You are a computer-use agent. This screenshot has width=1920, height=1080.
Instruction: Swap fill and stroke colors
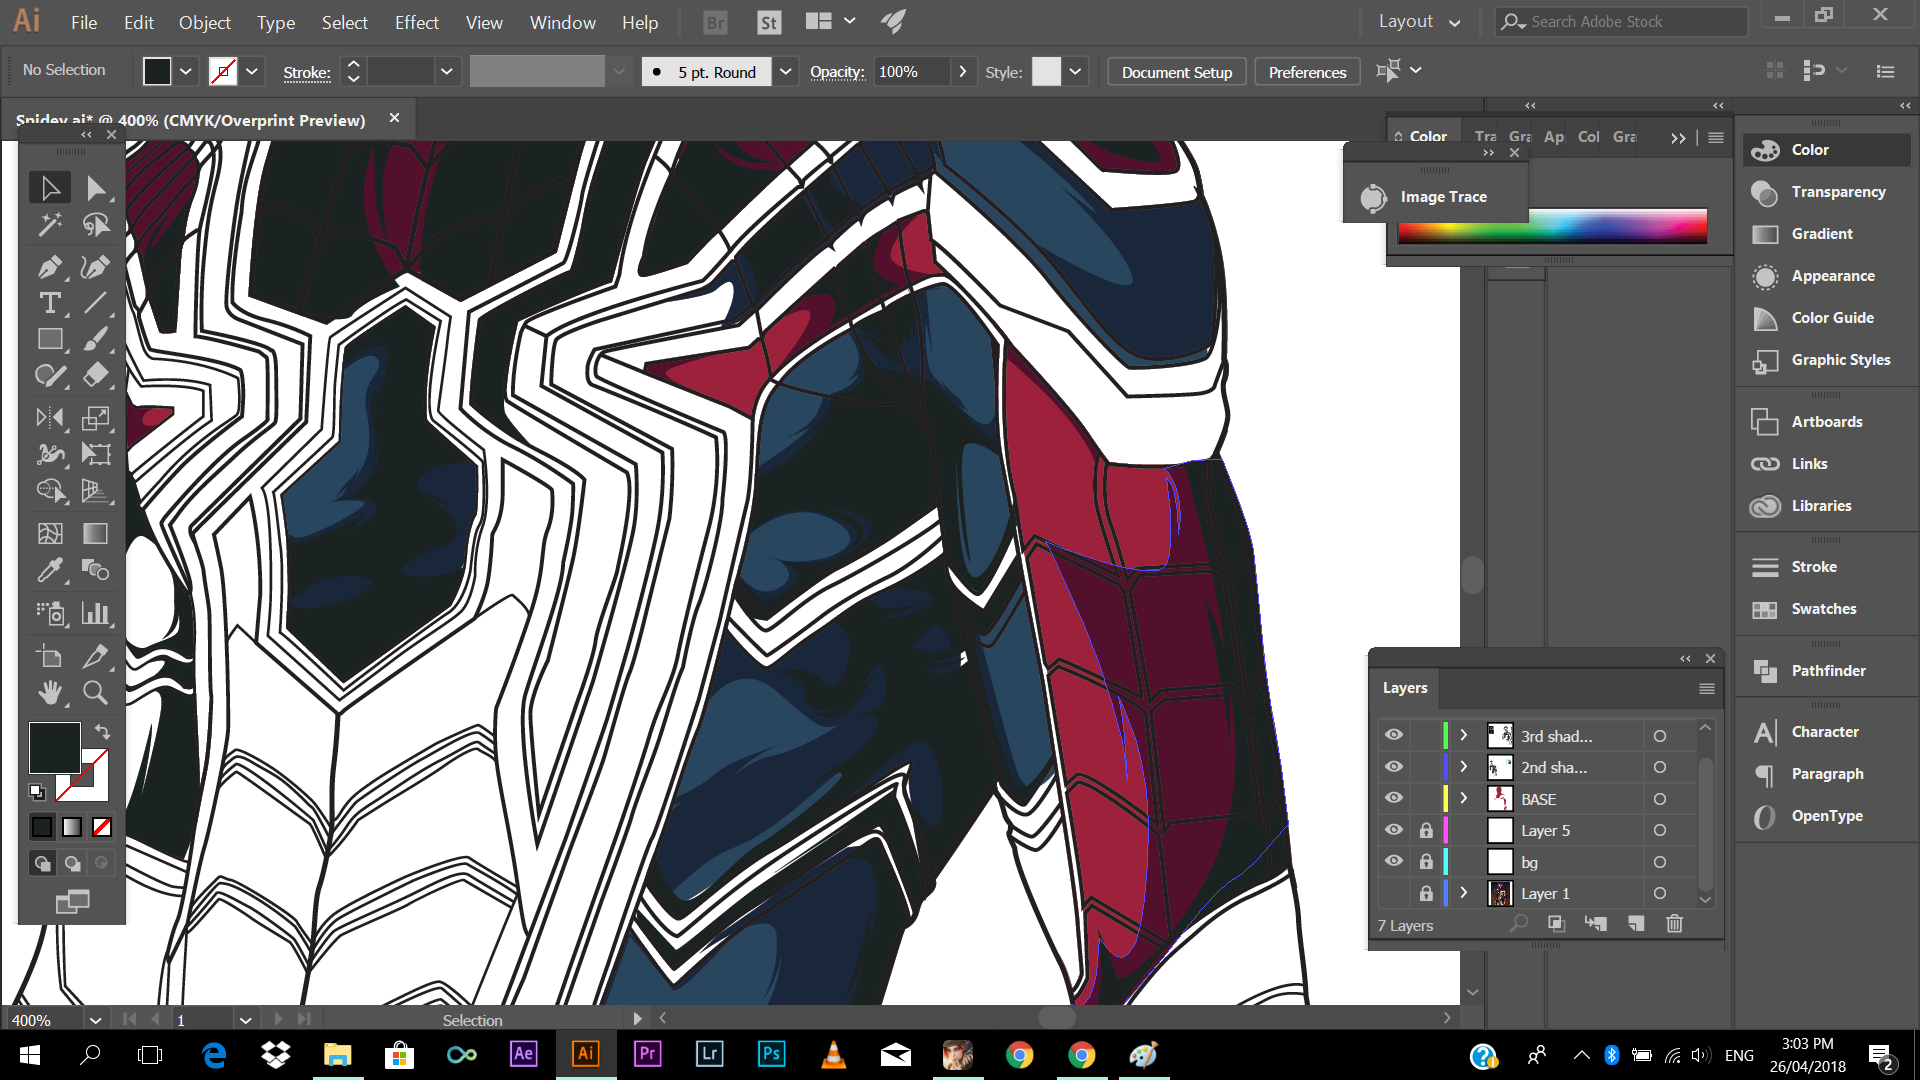(102, 731)
